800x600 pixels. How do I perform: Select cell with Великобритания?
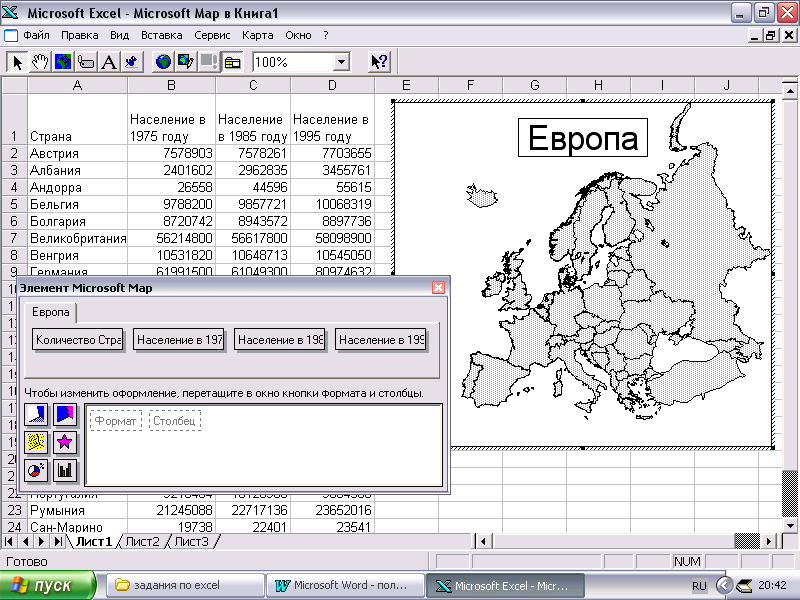(77, 238)
